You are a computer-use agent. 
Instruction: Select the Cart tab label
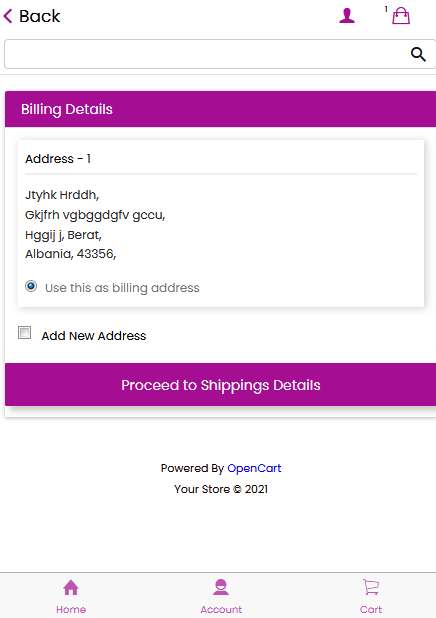point(371,609)
